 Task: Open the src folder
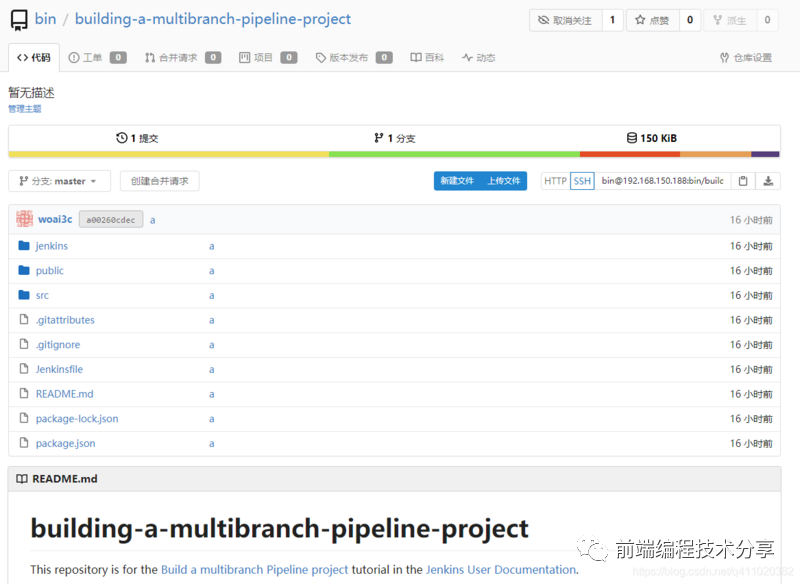point(42,295)
